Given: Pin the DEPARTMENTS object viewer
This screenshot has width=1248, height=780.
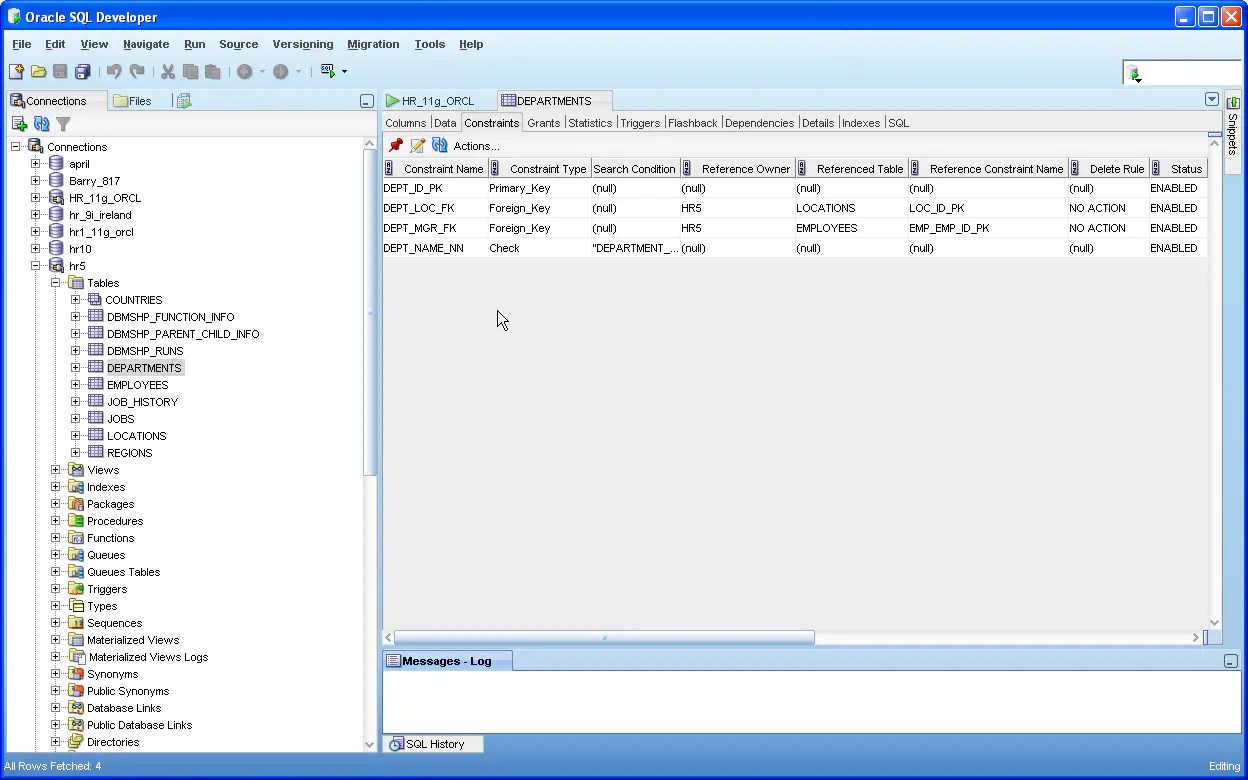Looking at the screenshot, I should (395, 145).
